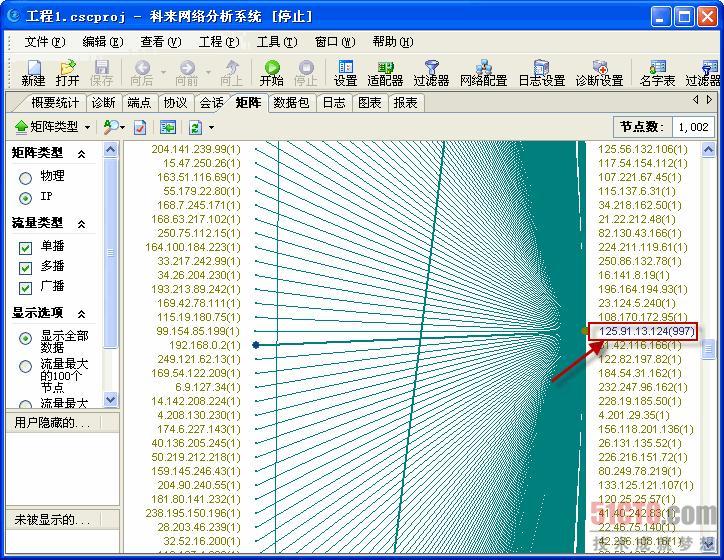724x560 pixels.
Task: Click the 用户隐藏的... column header
Action: coord(53,422)
